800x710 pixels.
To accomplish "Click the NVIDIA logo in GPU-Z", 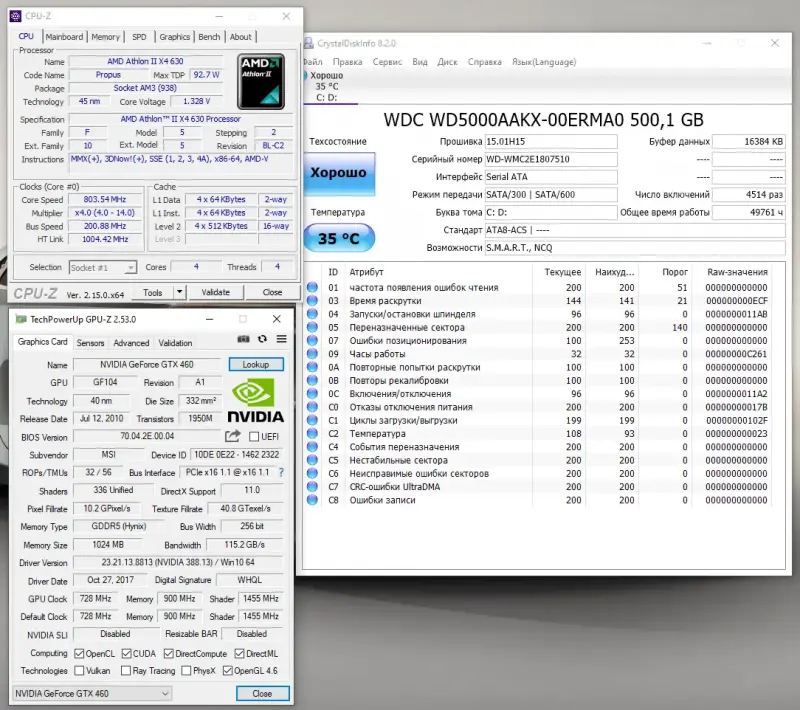I will [255, 400].
